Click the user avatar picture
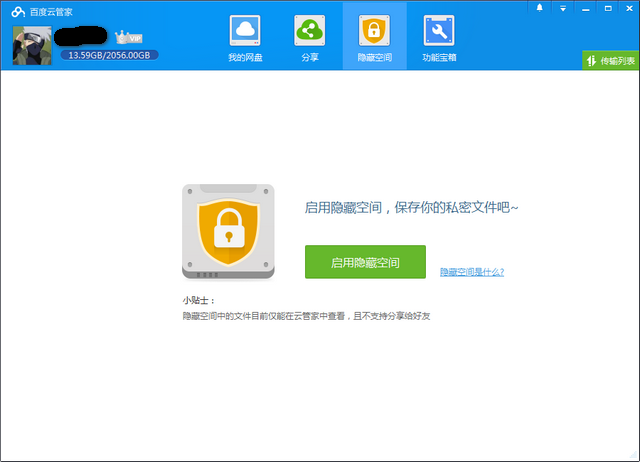The image size is (640, 462). [32, 46]
